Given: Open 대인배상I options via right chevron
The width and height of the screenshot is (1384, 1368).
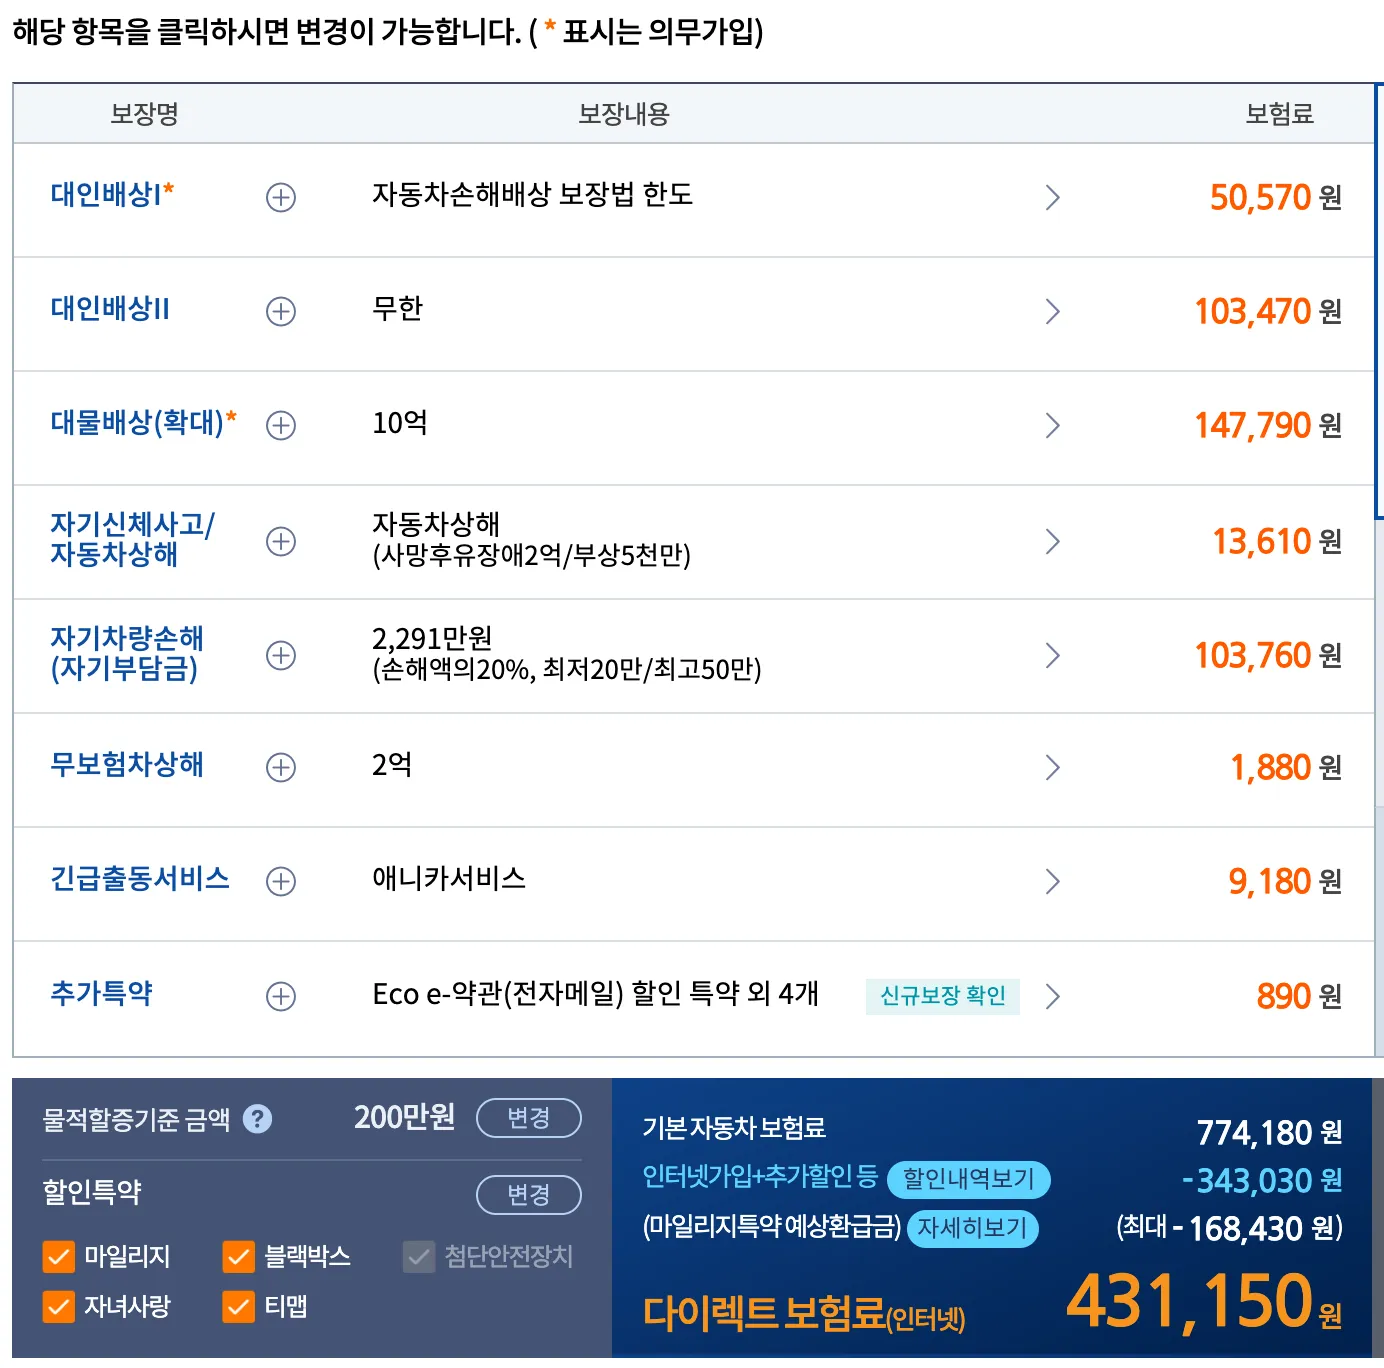Looking at the screenshot, I should coord(1053,198).
